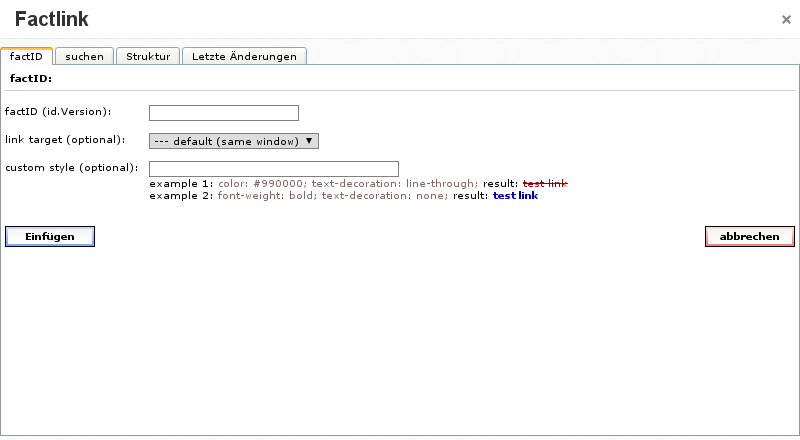Viewport: 800px width, 440px height.
Task: Select the factID tab
Action: pos(26,57)
